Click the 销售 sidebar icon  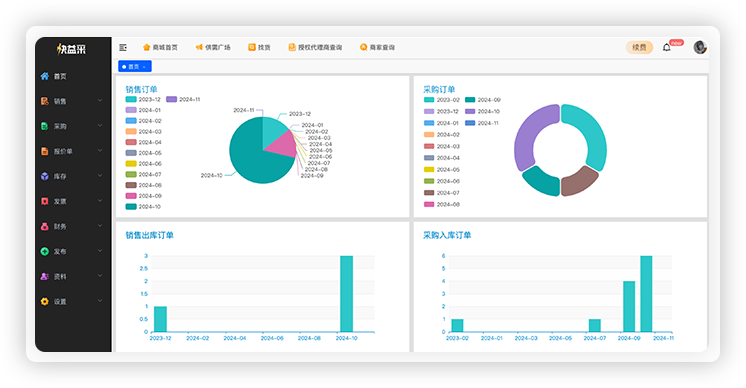click(x=45, y=101)
